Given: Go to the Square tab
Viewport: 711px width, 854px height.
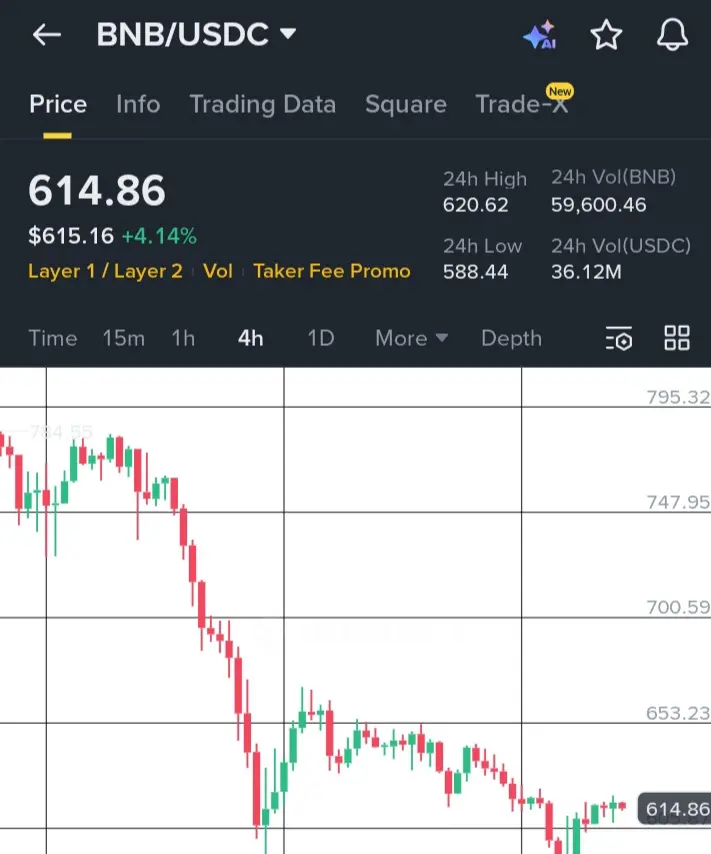Looking at the screenshot, I should click(405, 104).
